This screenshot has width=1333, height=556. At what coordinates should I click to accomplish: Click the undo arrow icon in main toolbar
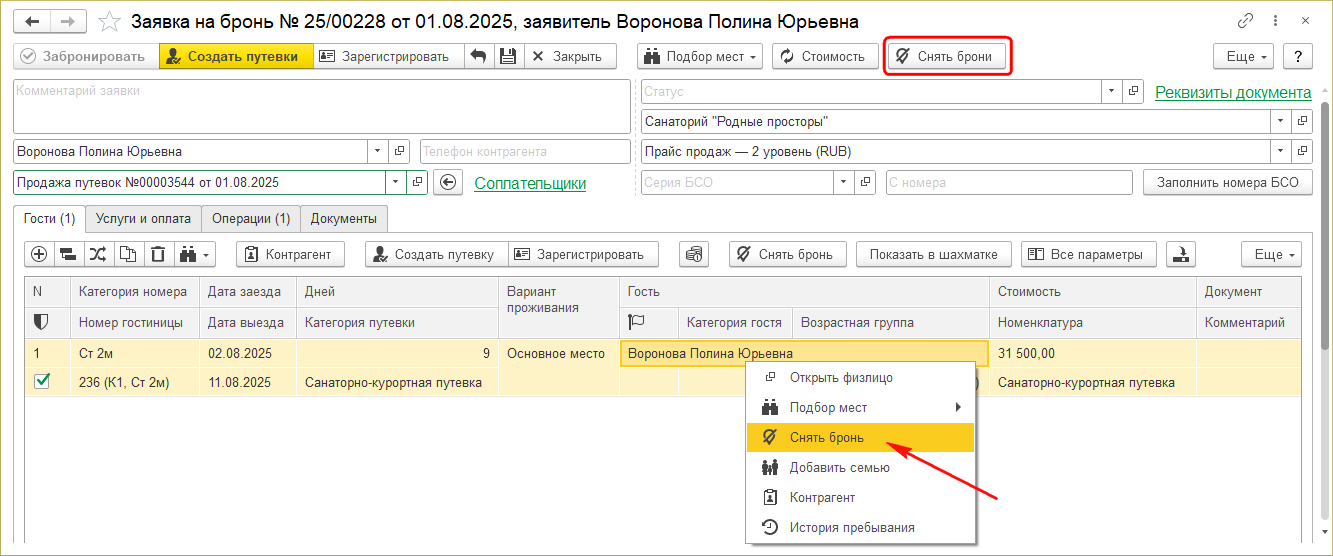[x=478, y=57]
